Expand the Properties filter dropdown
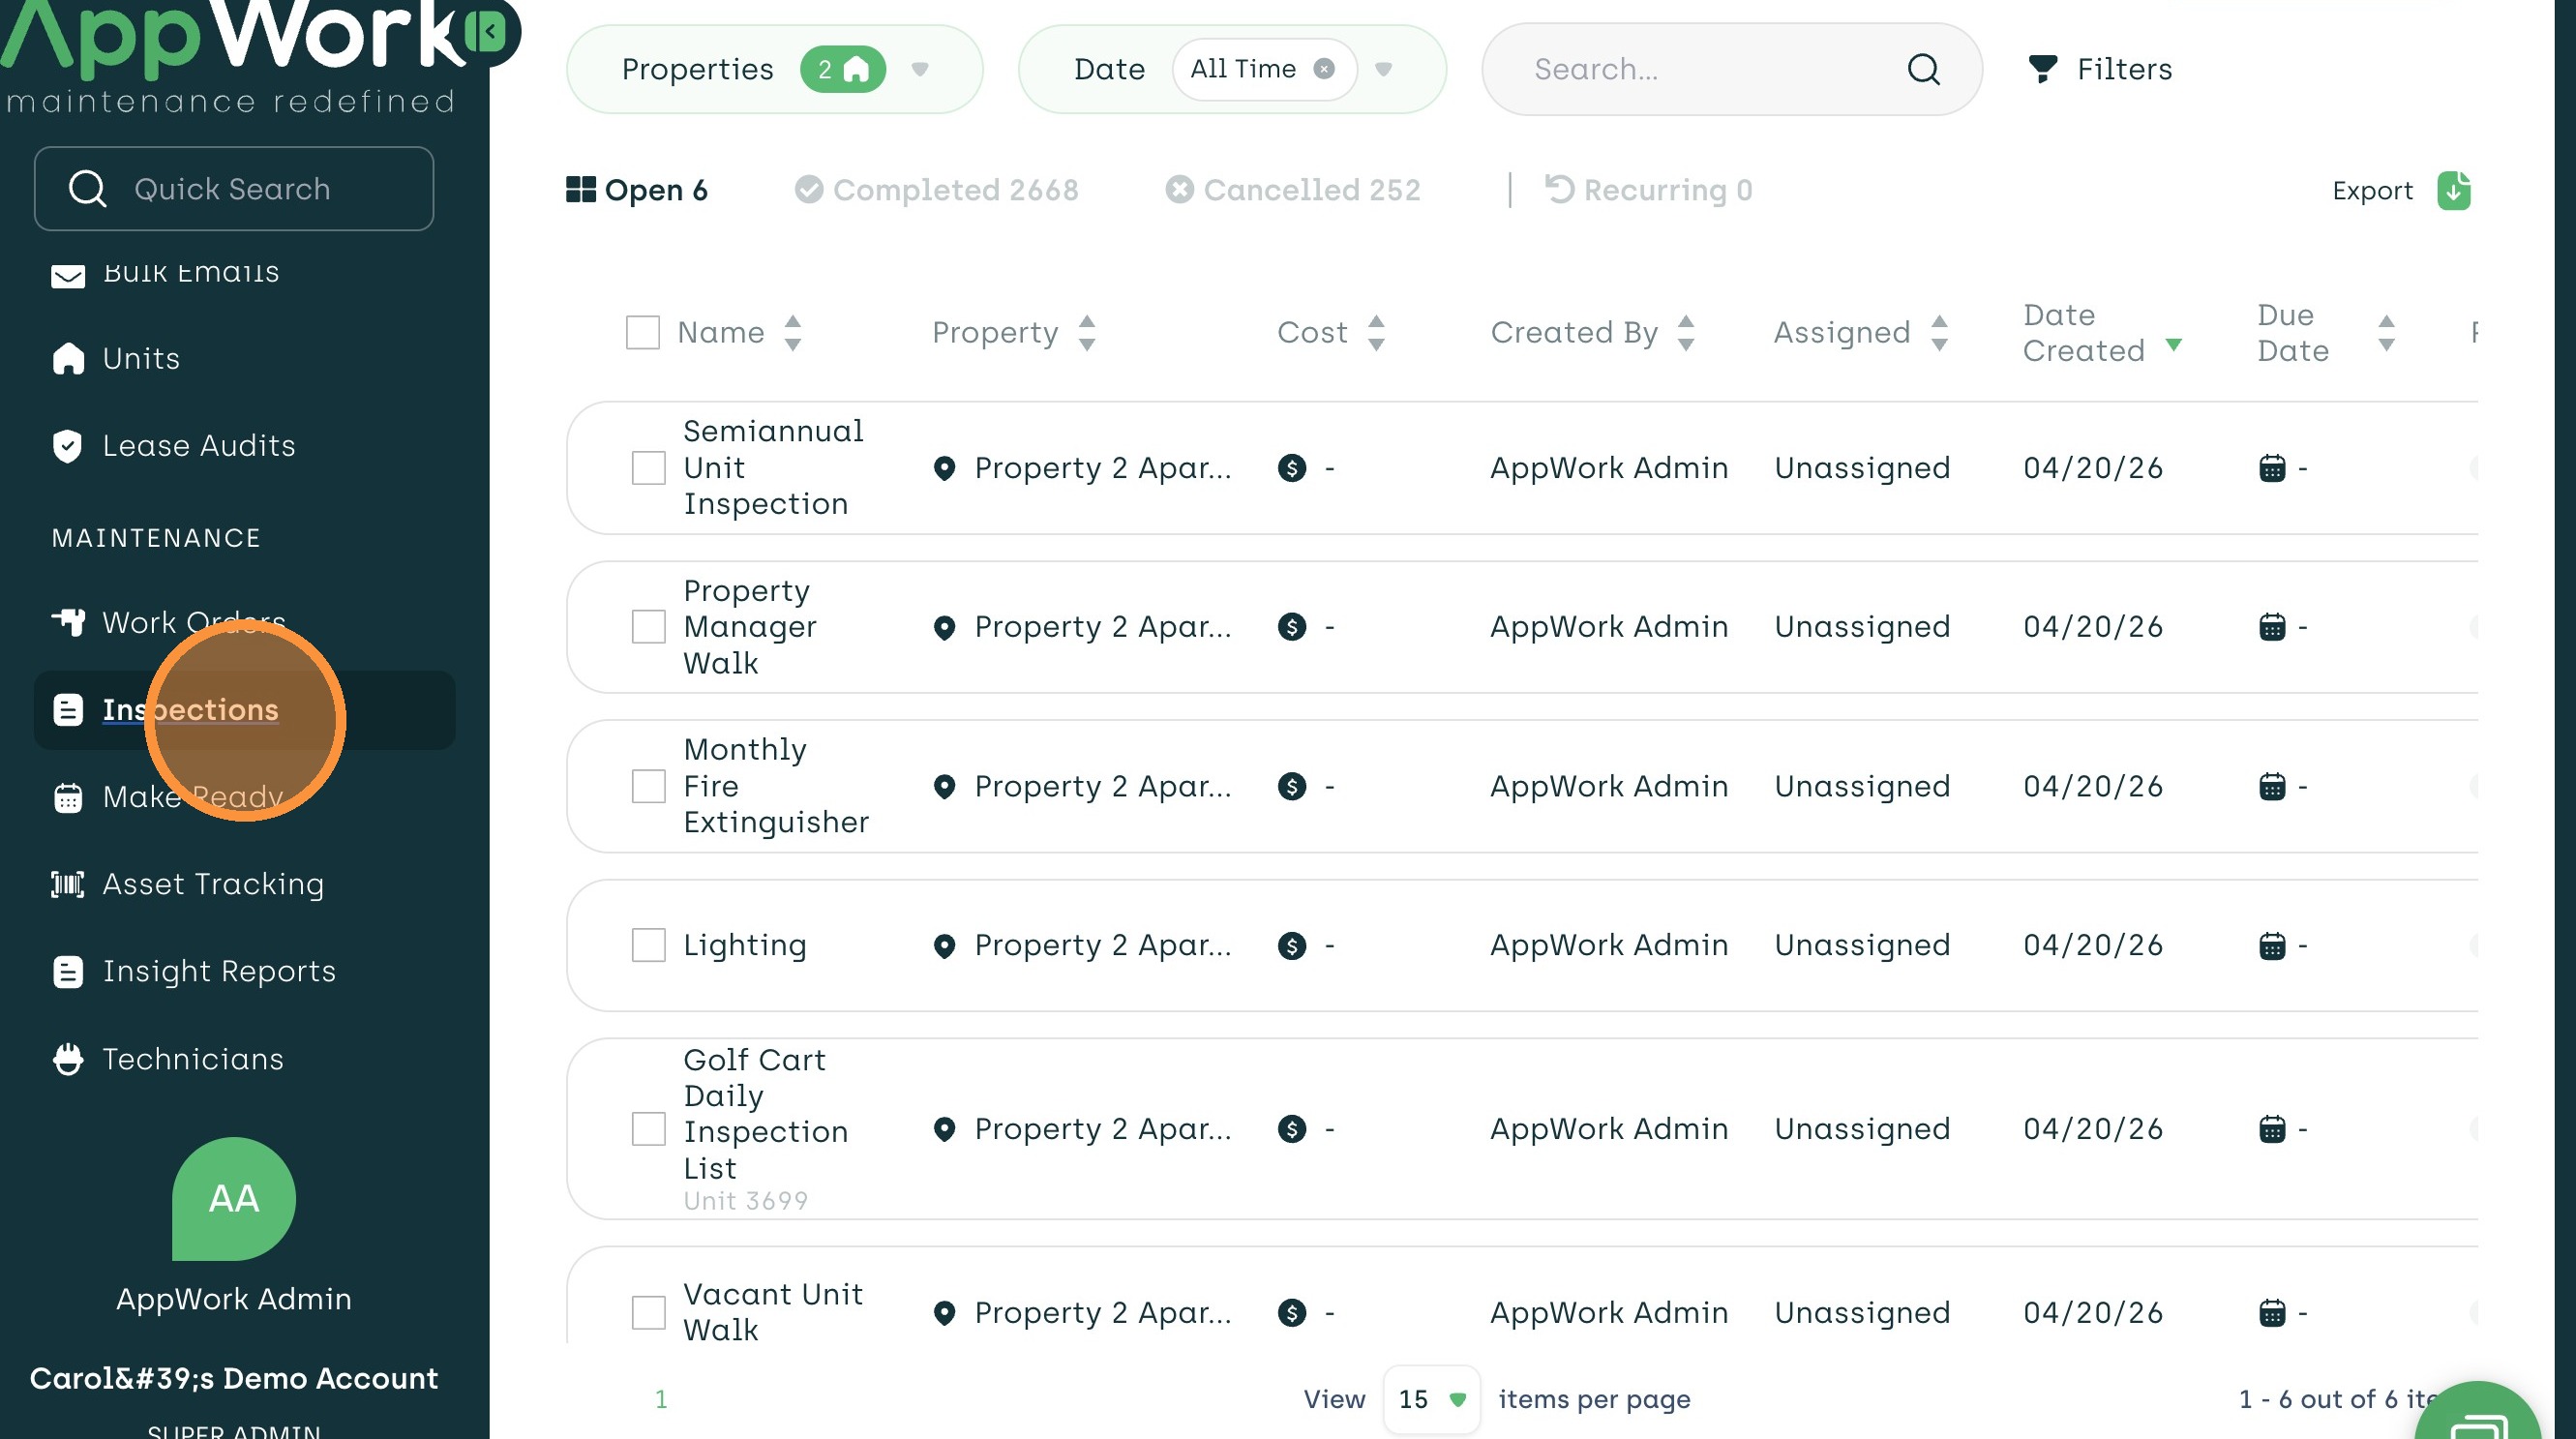This screenshot has height=1439, width=2576. click(920, 69)
